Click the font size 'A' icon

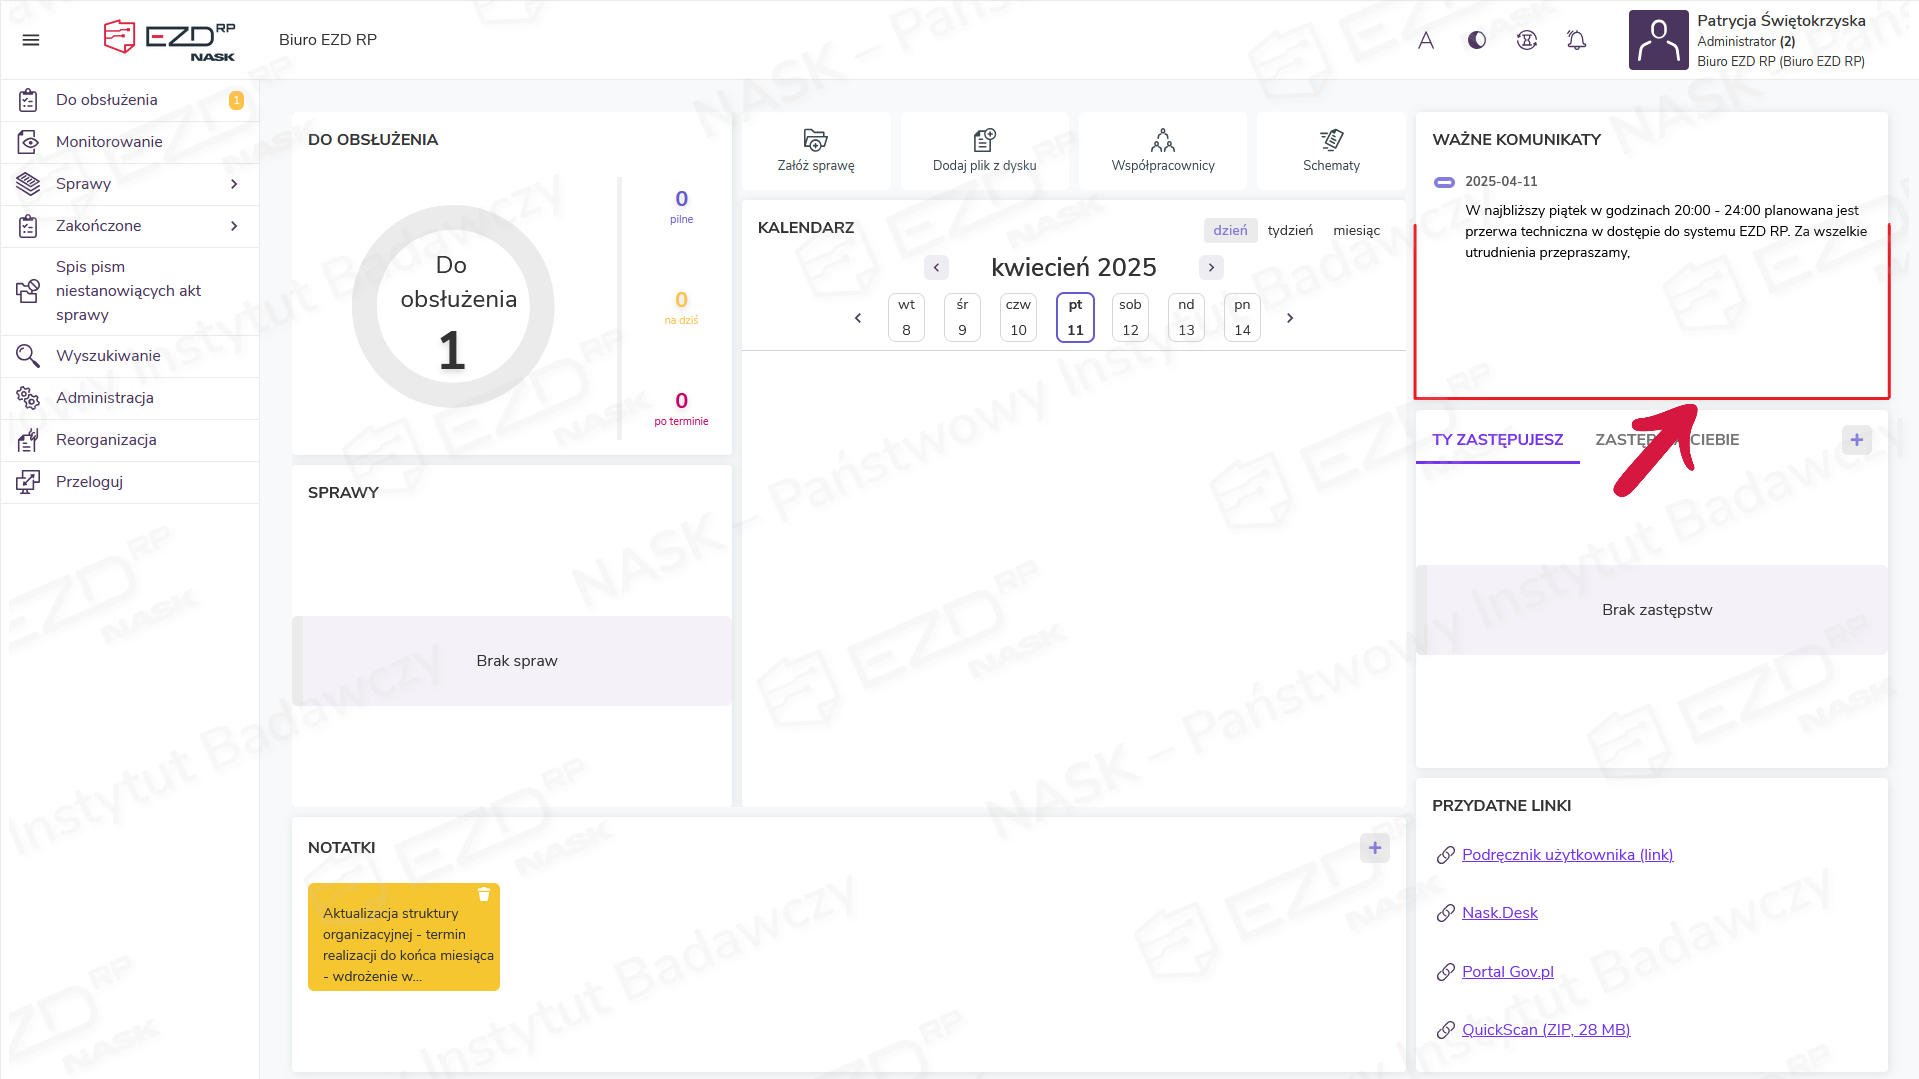[x=1426, y=40]
